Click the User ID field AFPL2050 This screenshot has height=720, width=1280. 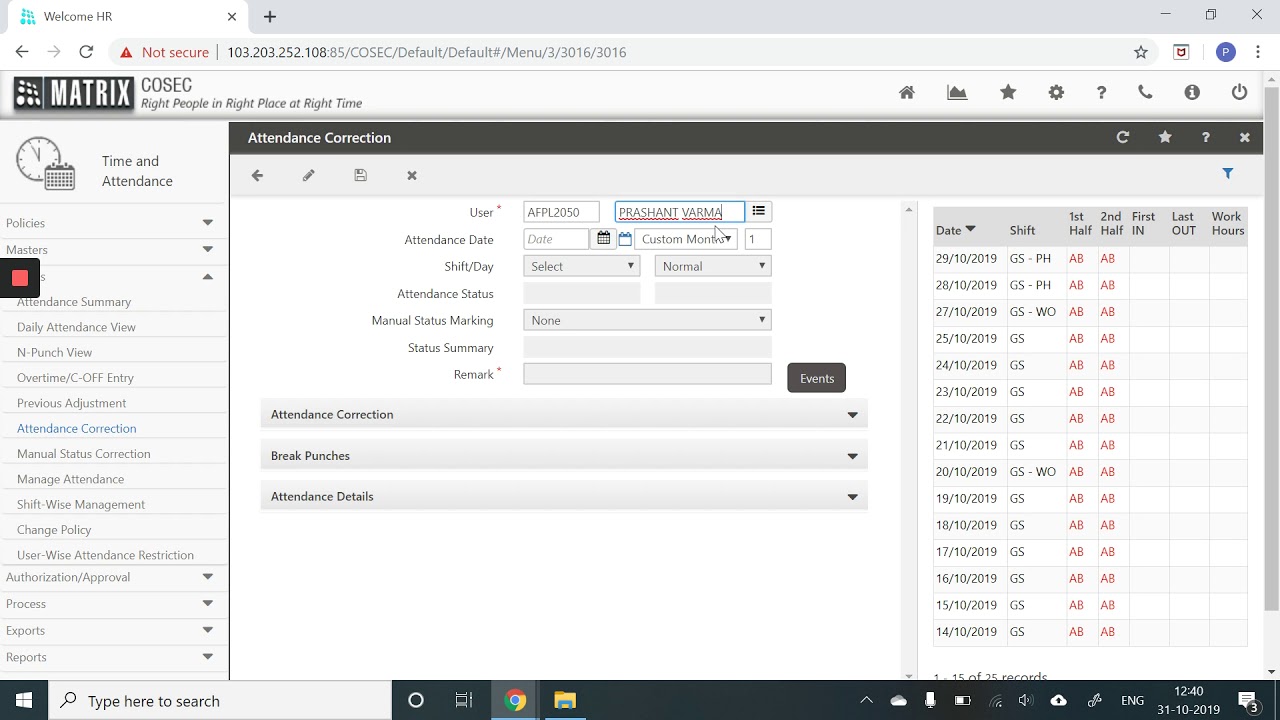(561, 212)
